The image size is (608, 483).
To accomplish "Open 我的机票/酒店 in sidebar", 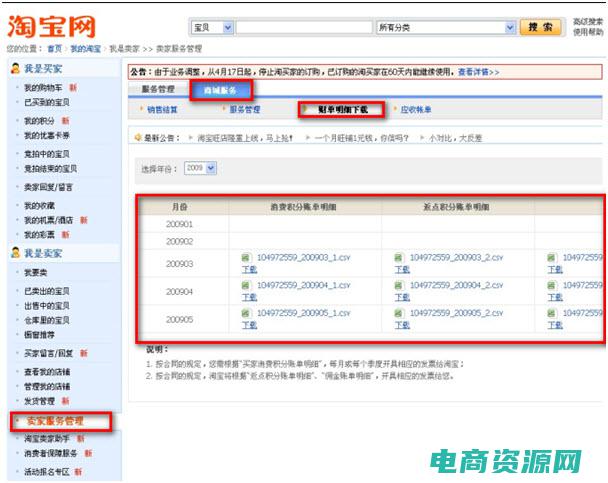I will 48,220.
